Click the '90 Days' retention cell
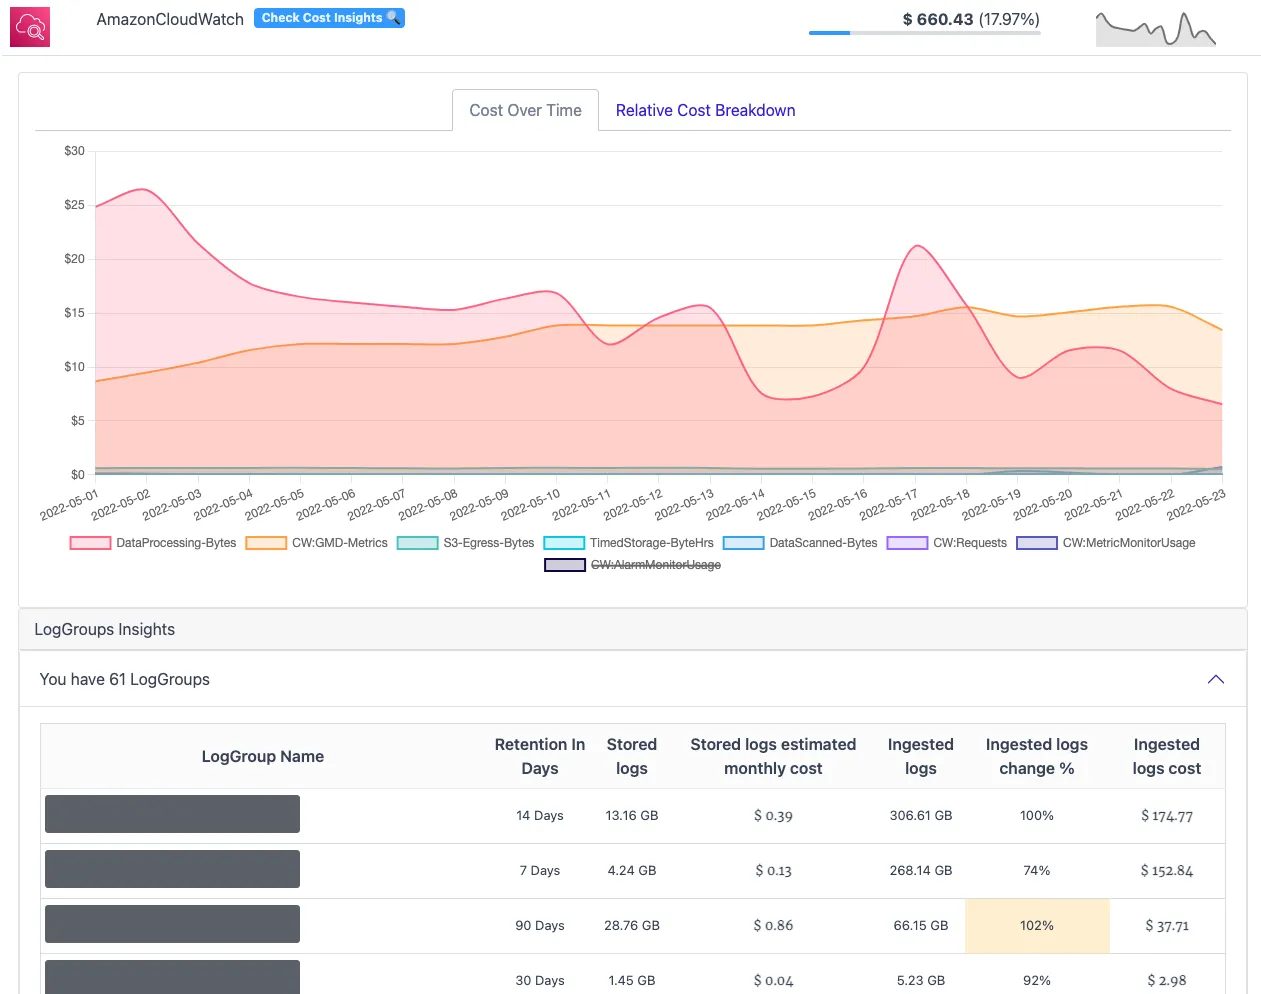 [x=540, y=926]
